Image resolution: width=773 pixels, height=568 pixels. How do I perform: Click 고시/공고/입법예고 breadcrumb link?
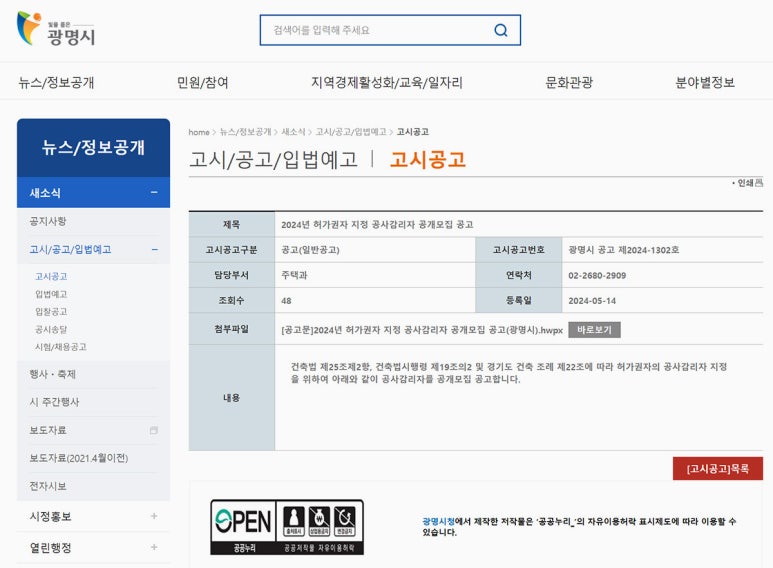click(351, 132)
